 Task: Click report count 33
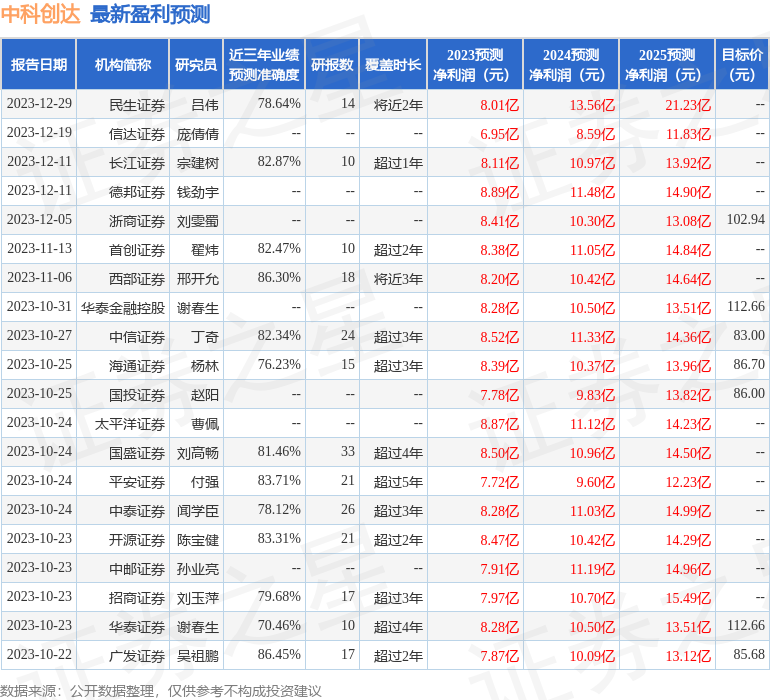348,451
